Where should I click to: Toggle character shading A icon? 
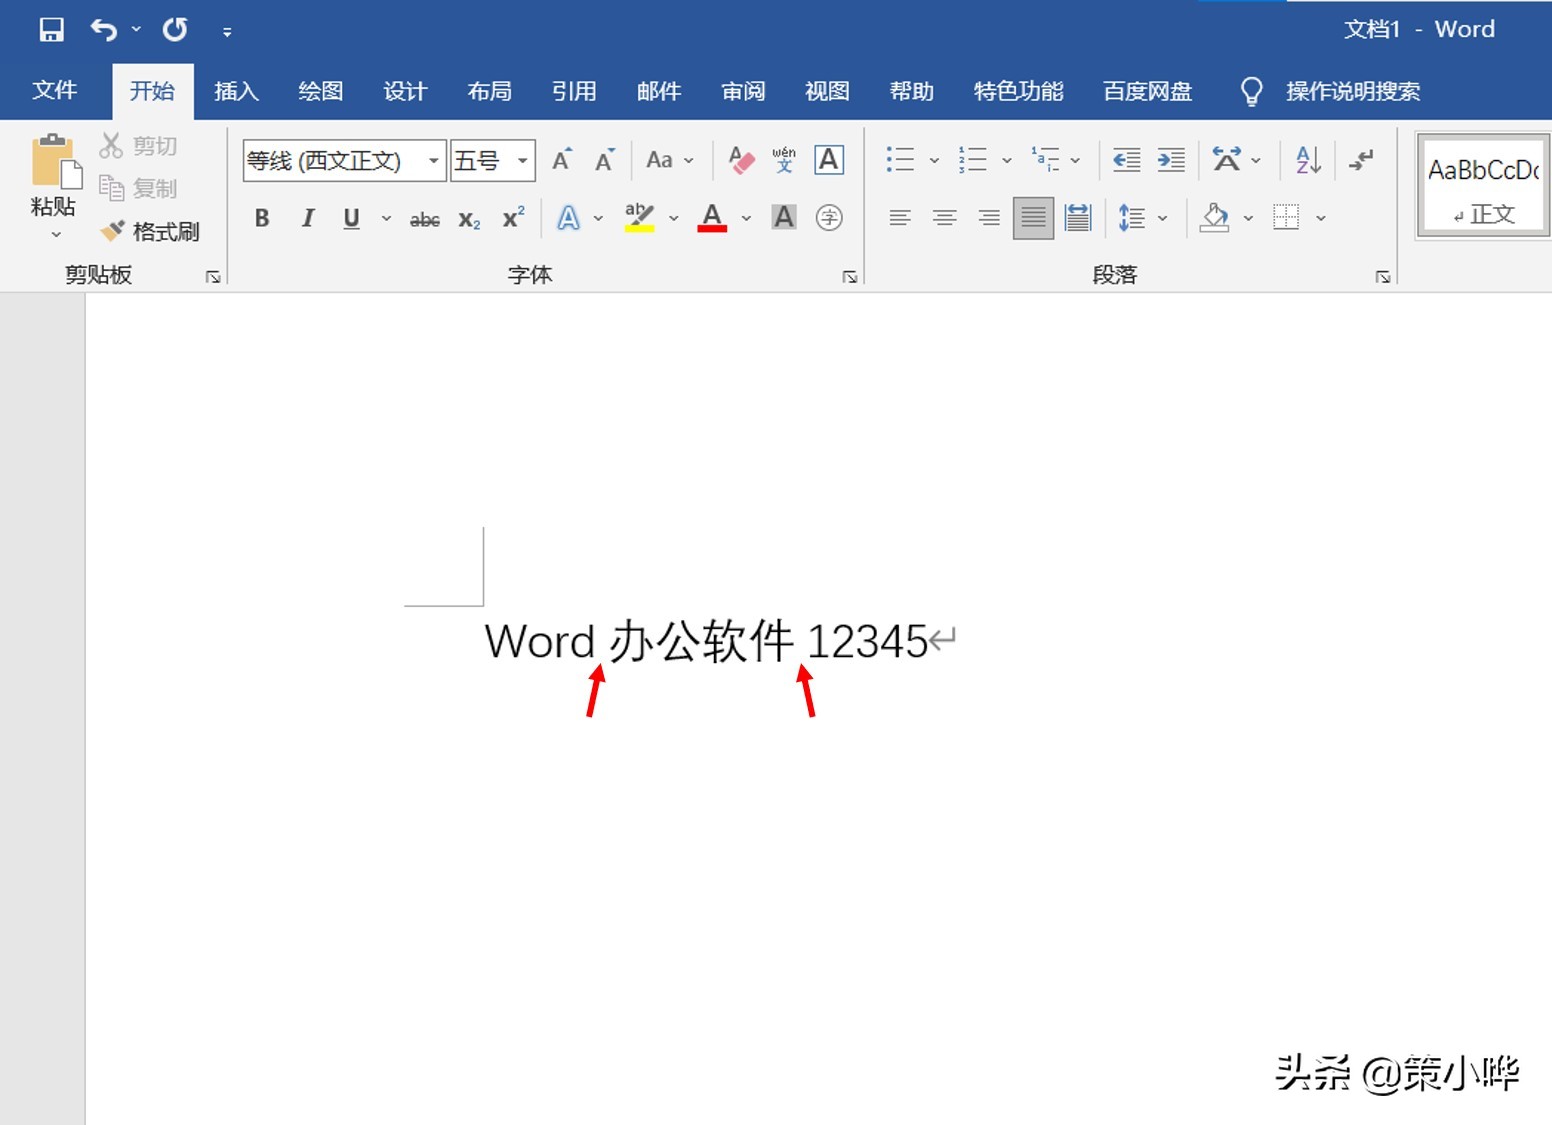tap(784, 217)
